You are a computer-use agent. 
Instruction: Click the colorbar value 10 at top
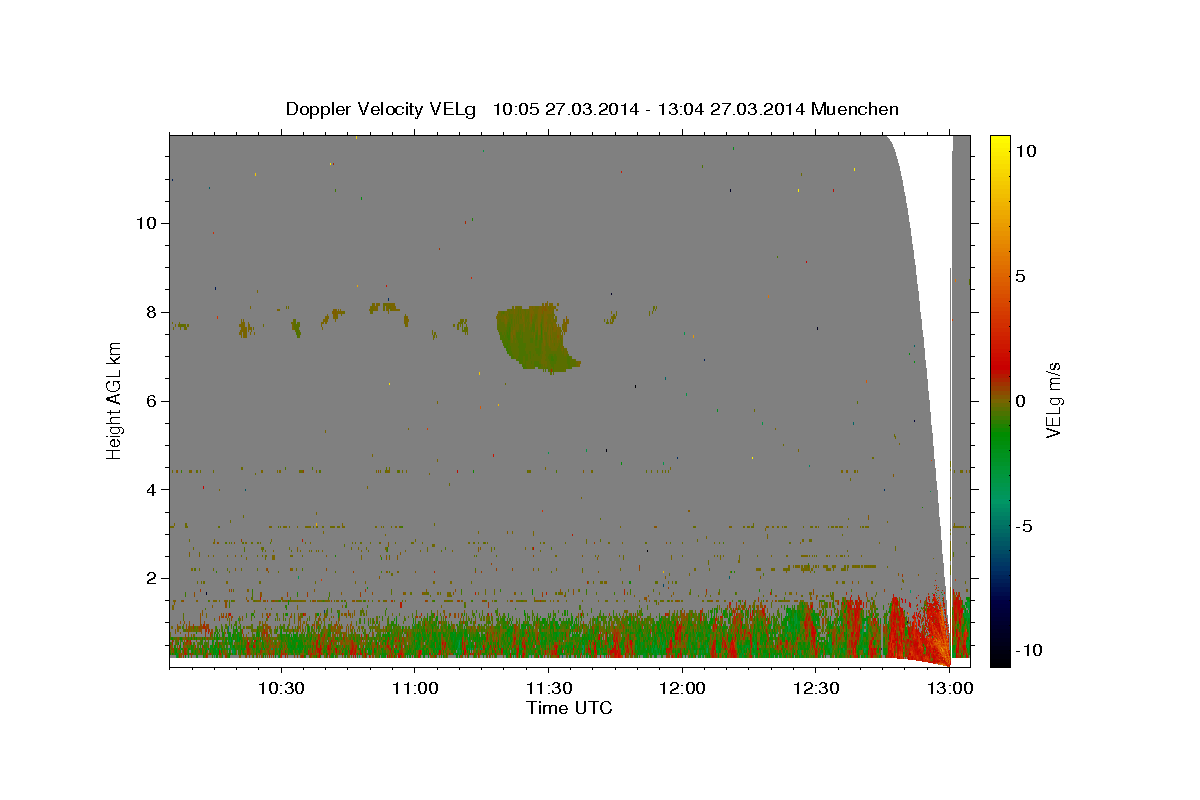(x=1025, y=150)
